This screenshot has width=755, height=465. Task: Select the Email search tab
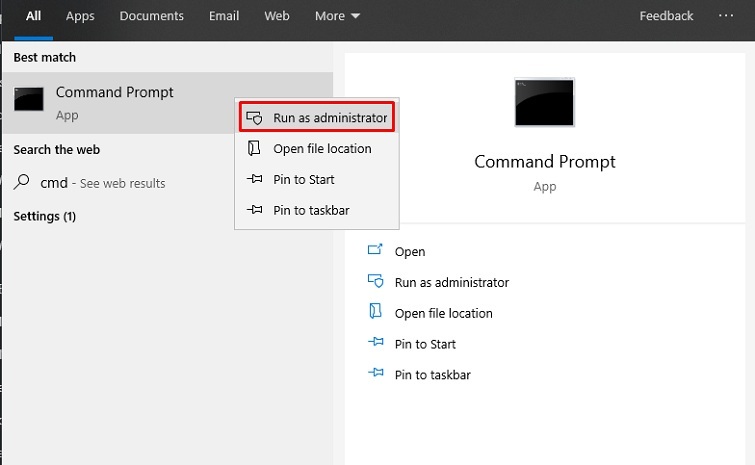224,16
